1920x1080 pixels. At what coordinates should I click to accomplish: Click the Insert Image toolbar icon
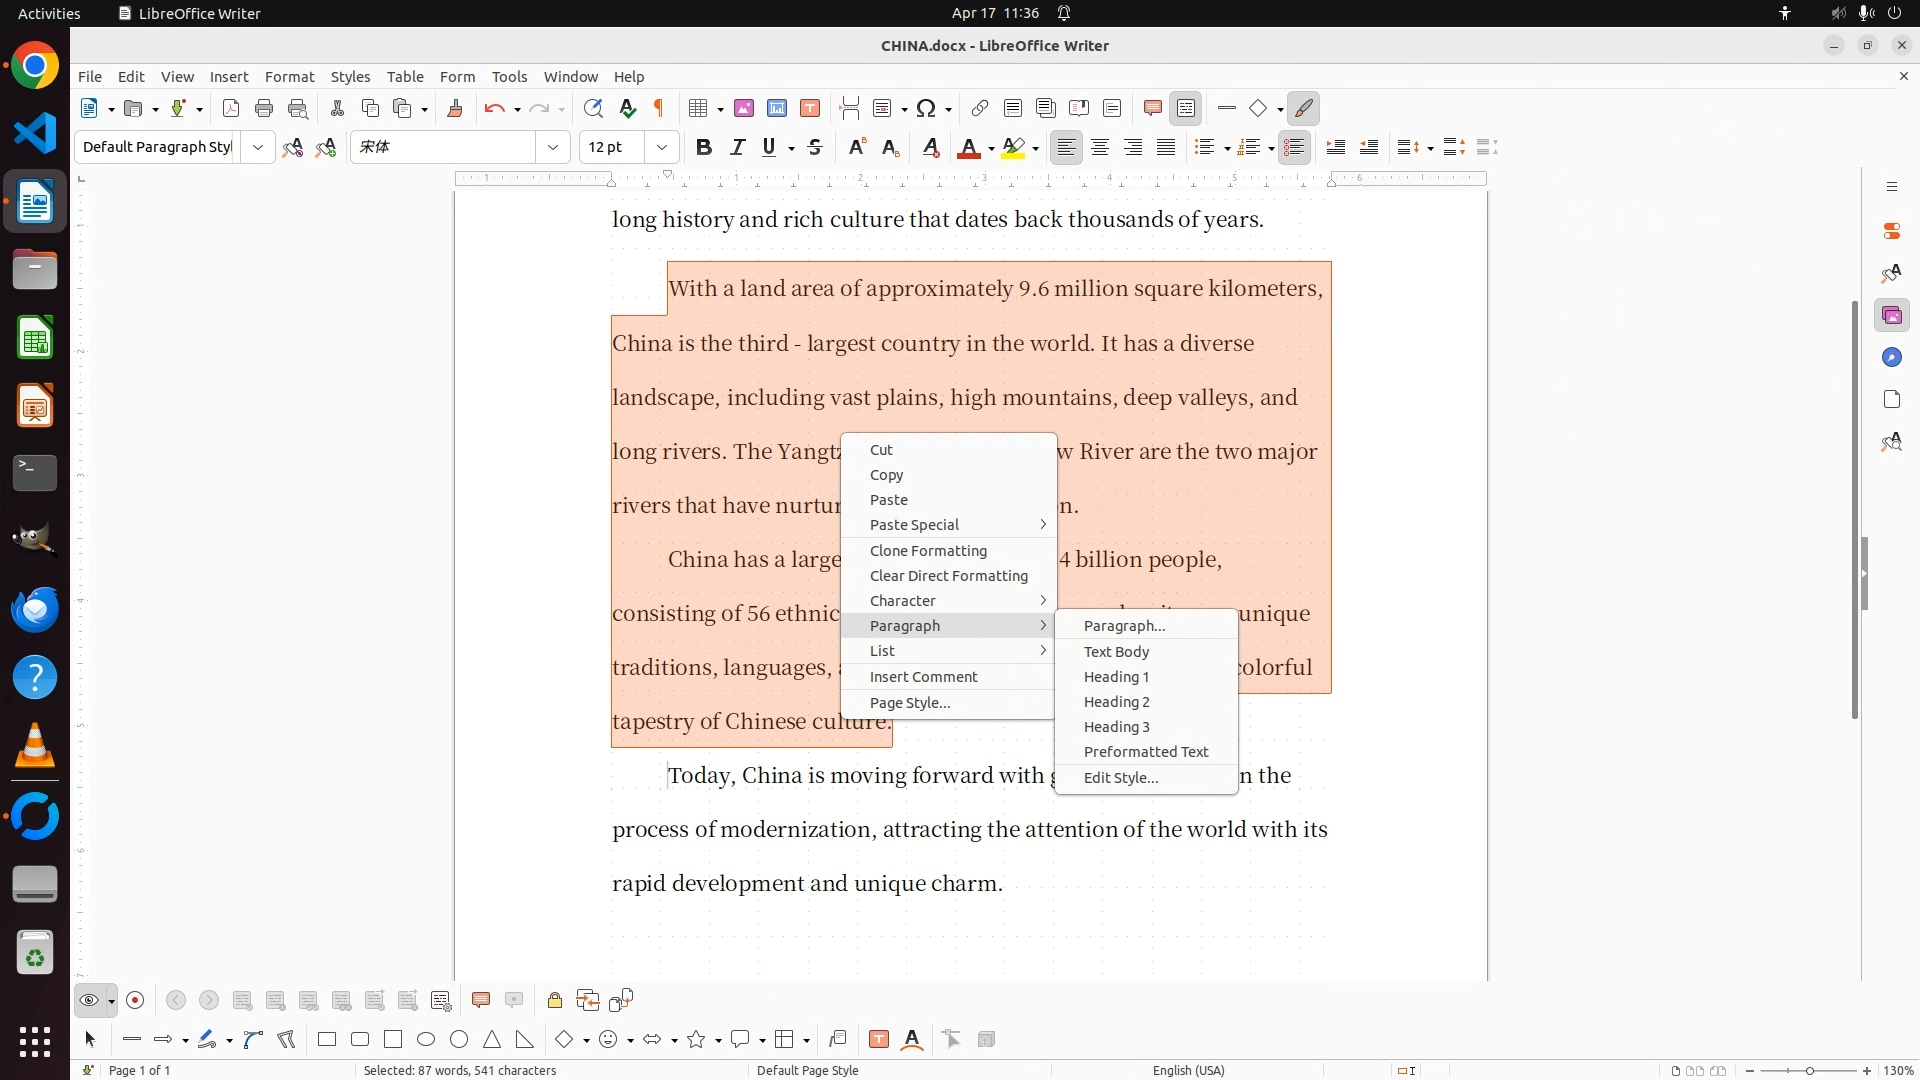744,109
